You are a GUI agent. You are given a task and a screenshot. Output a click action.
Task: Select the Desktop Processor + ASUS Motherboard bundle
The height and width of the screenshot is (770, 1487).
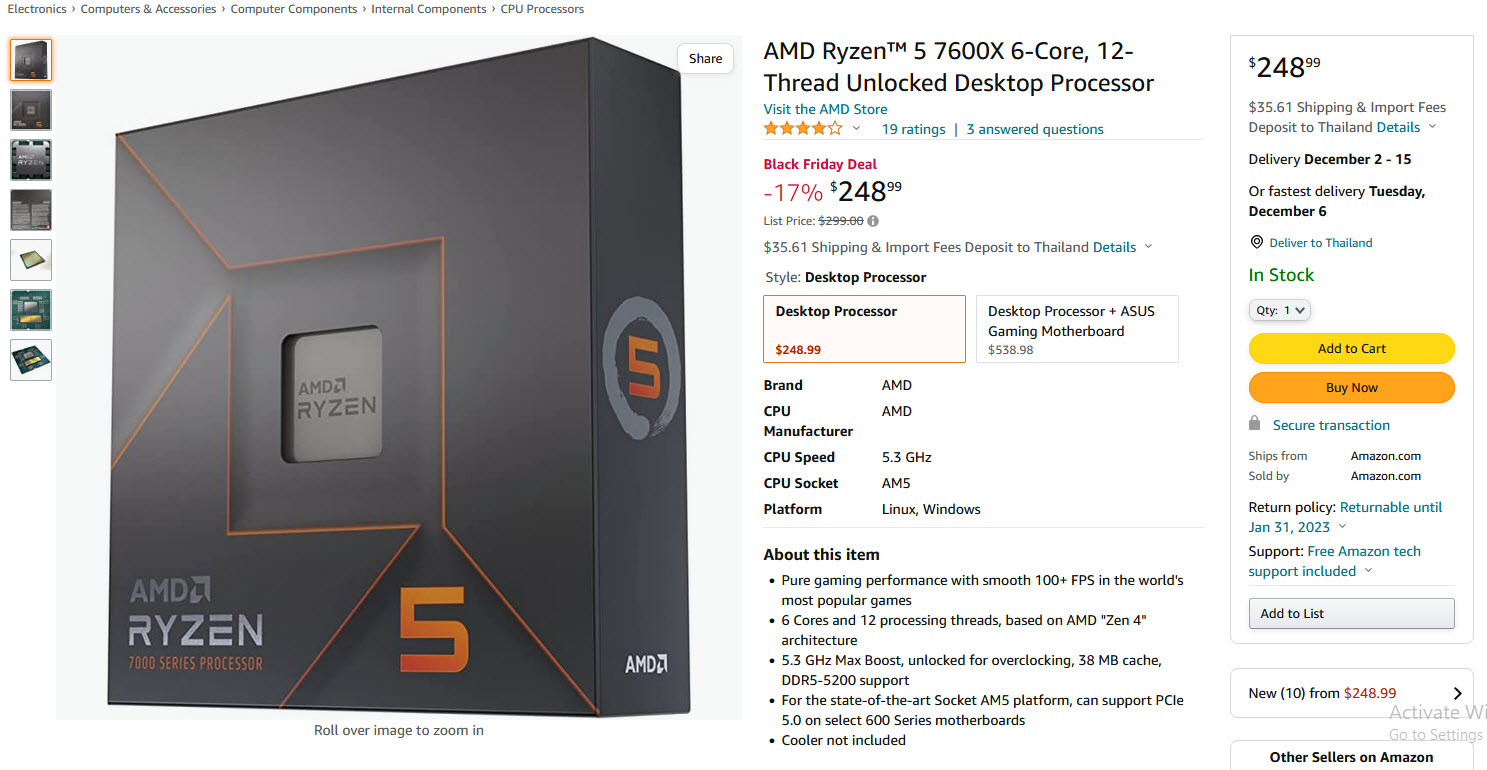coord(1076,329)
